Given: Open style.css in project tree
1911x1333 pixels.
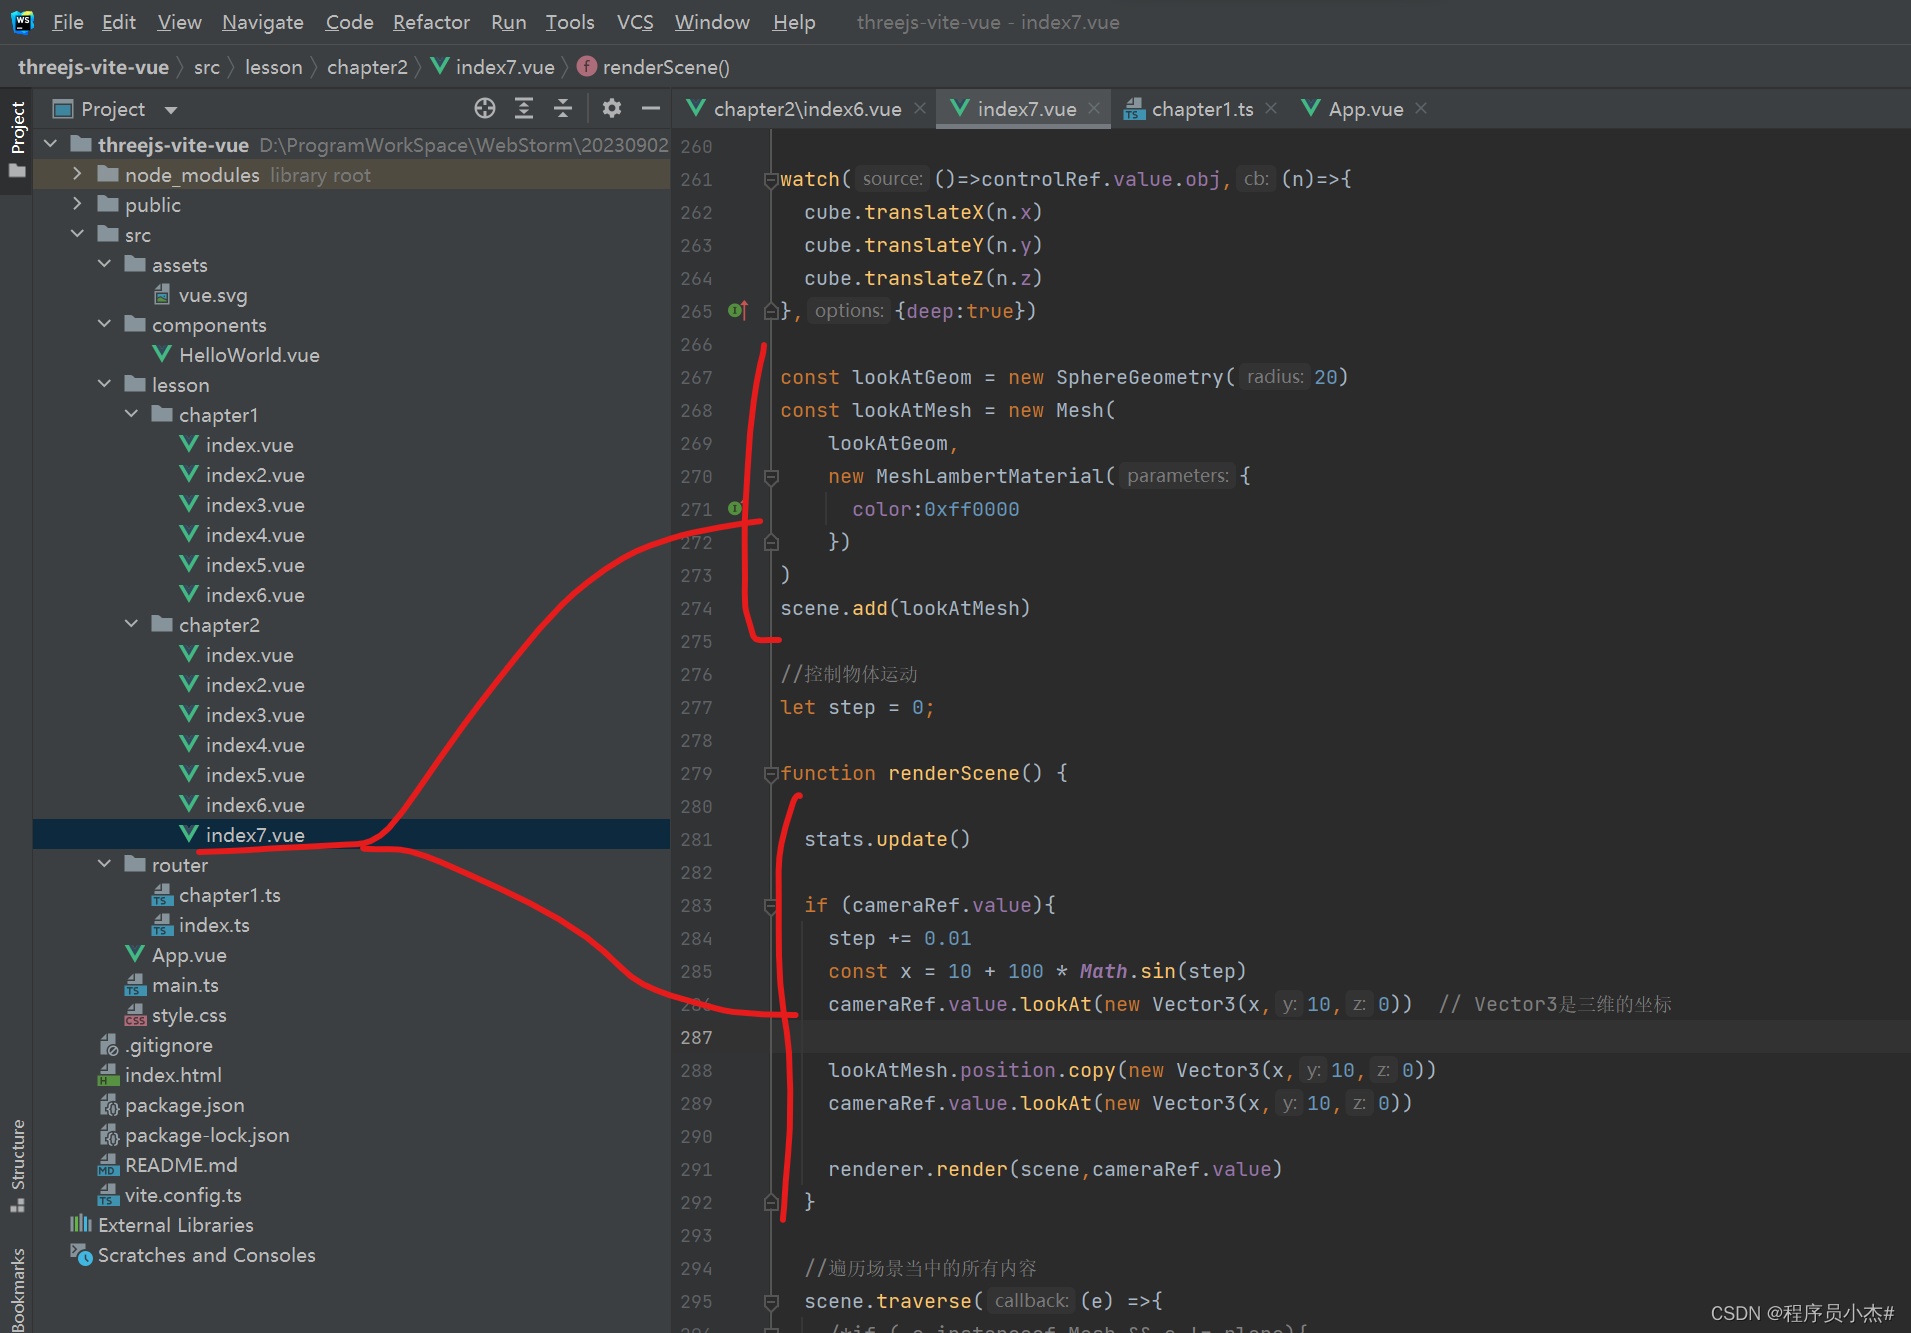Looking at the screenshot, I should [176, 1015].
